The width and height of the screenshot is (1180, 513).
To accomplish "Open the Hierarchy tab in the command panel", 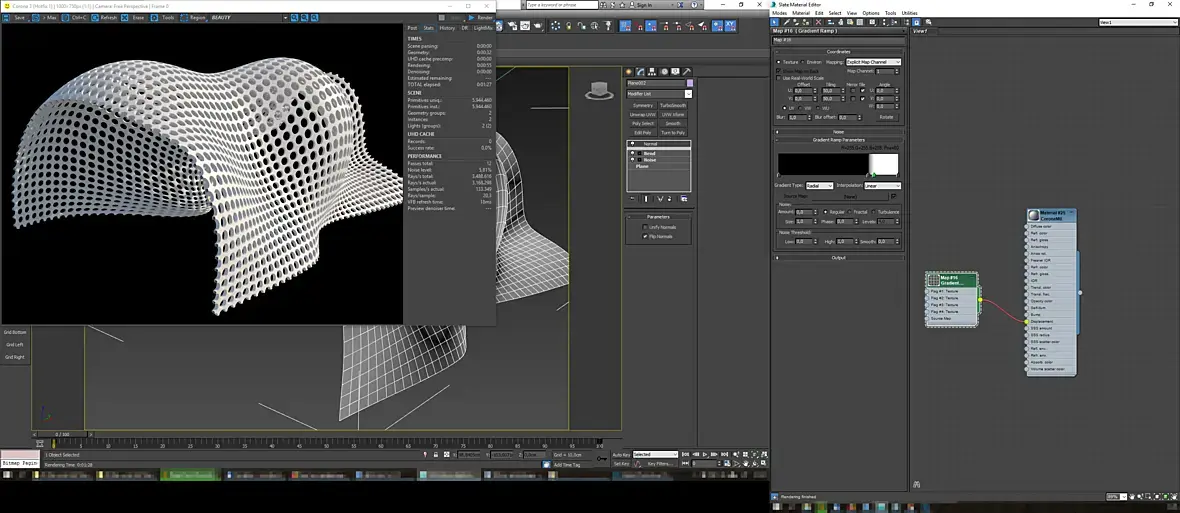I will (x=654, y=72).
